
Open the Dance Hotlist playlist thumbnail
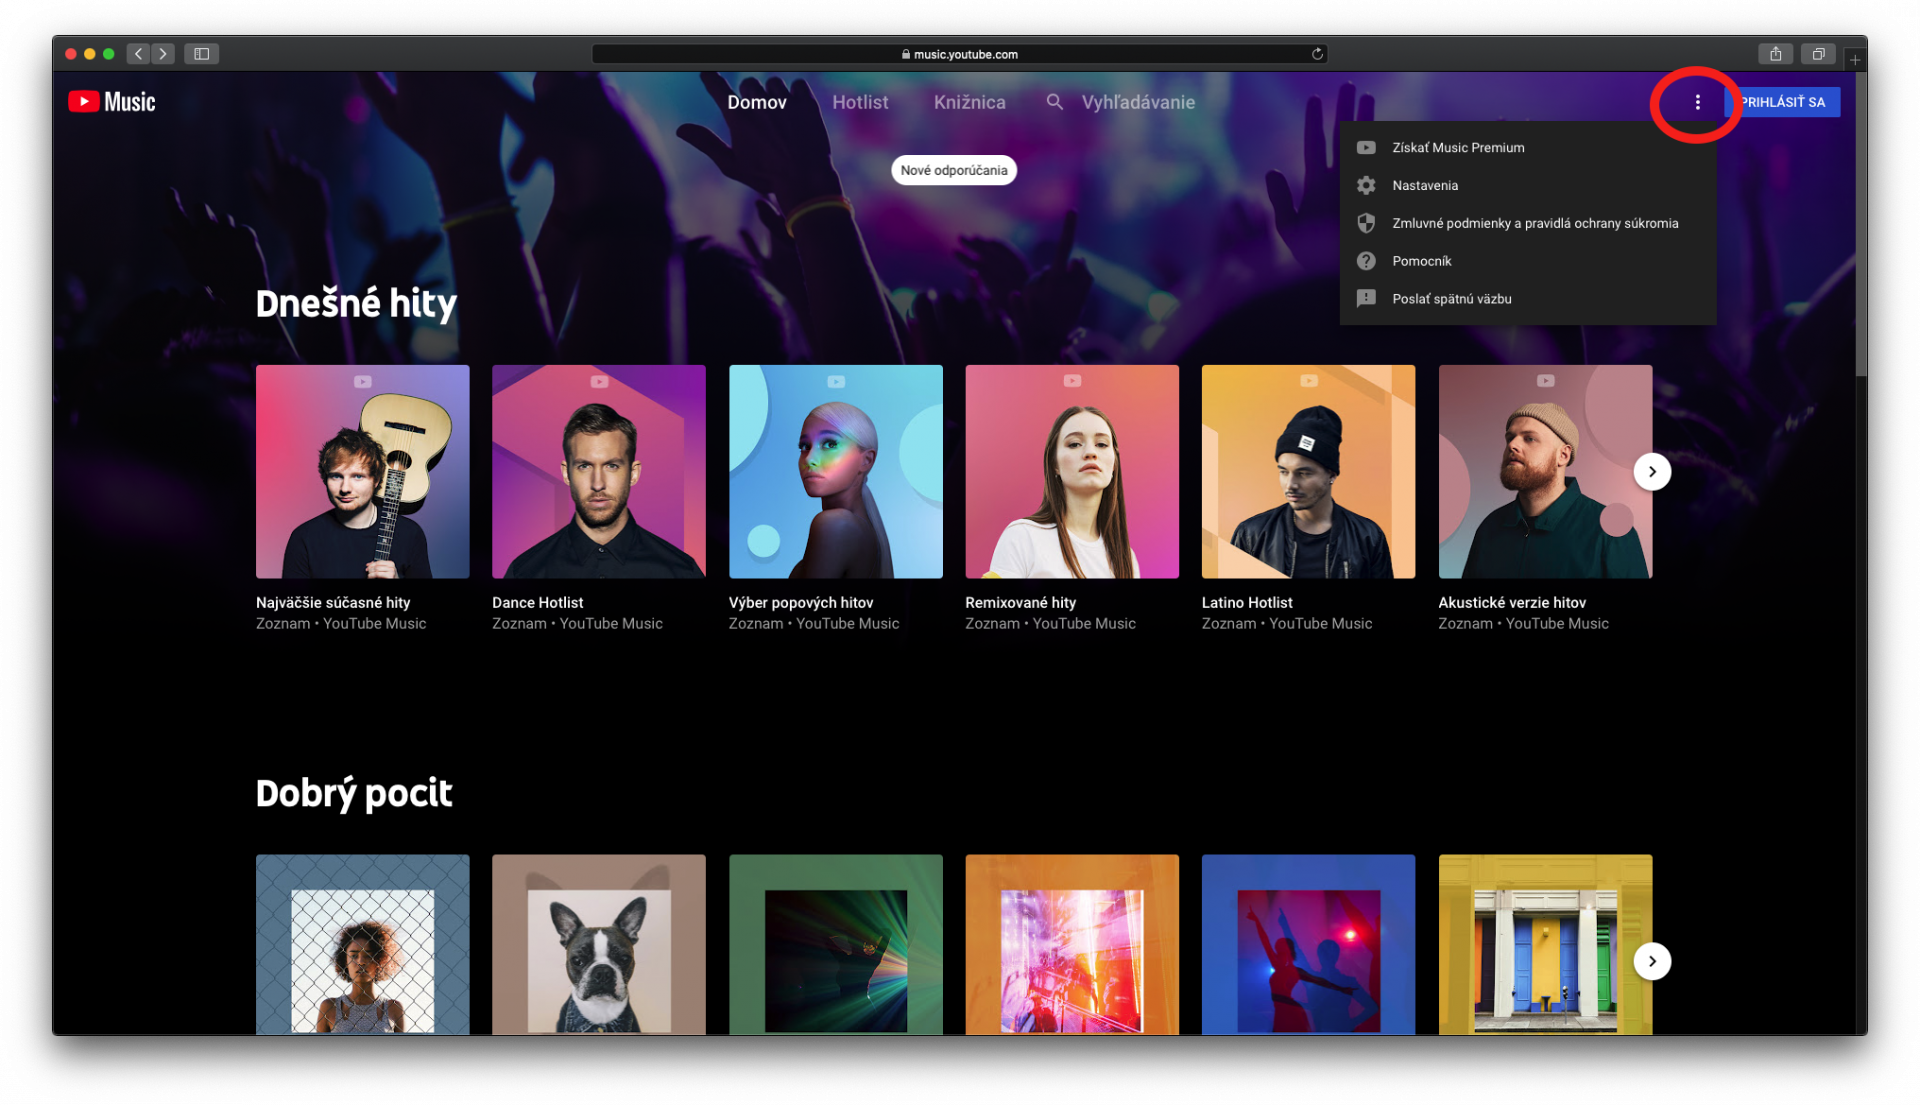(x=599, y=472)
